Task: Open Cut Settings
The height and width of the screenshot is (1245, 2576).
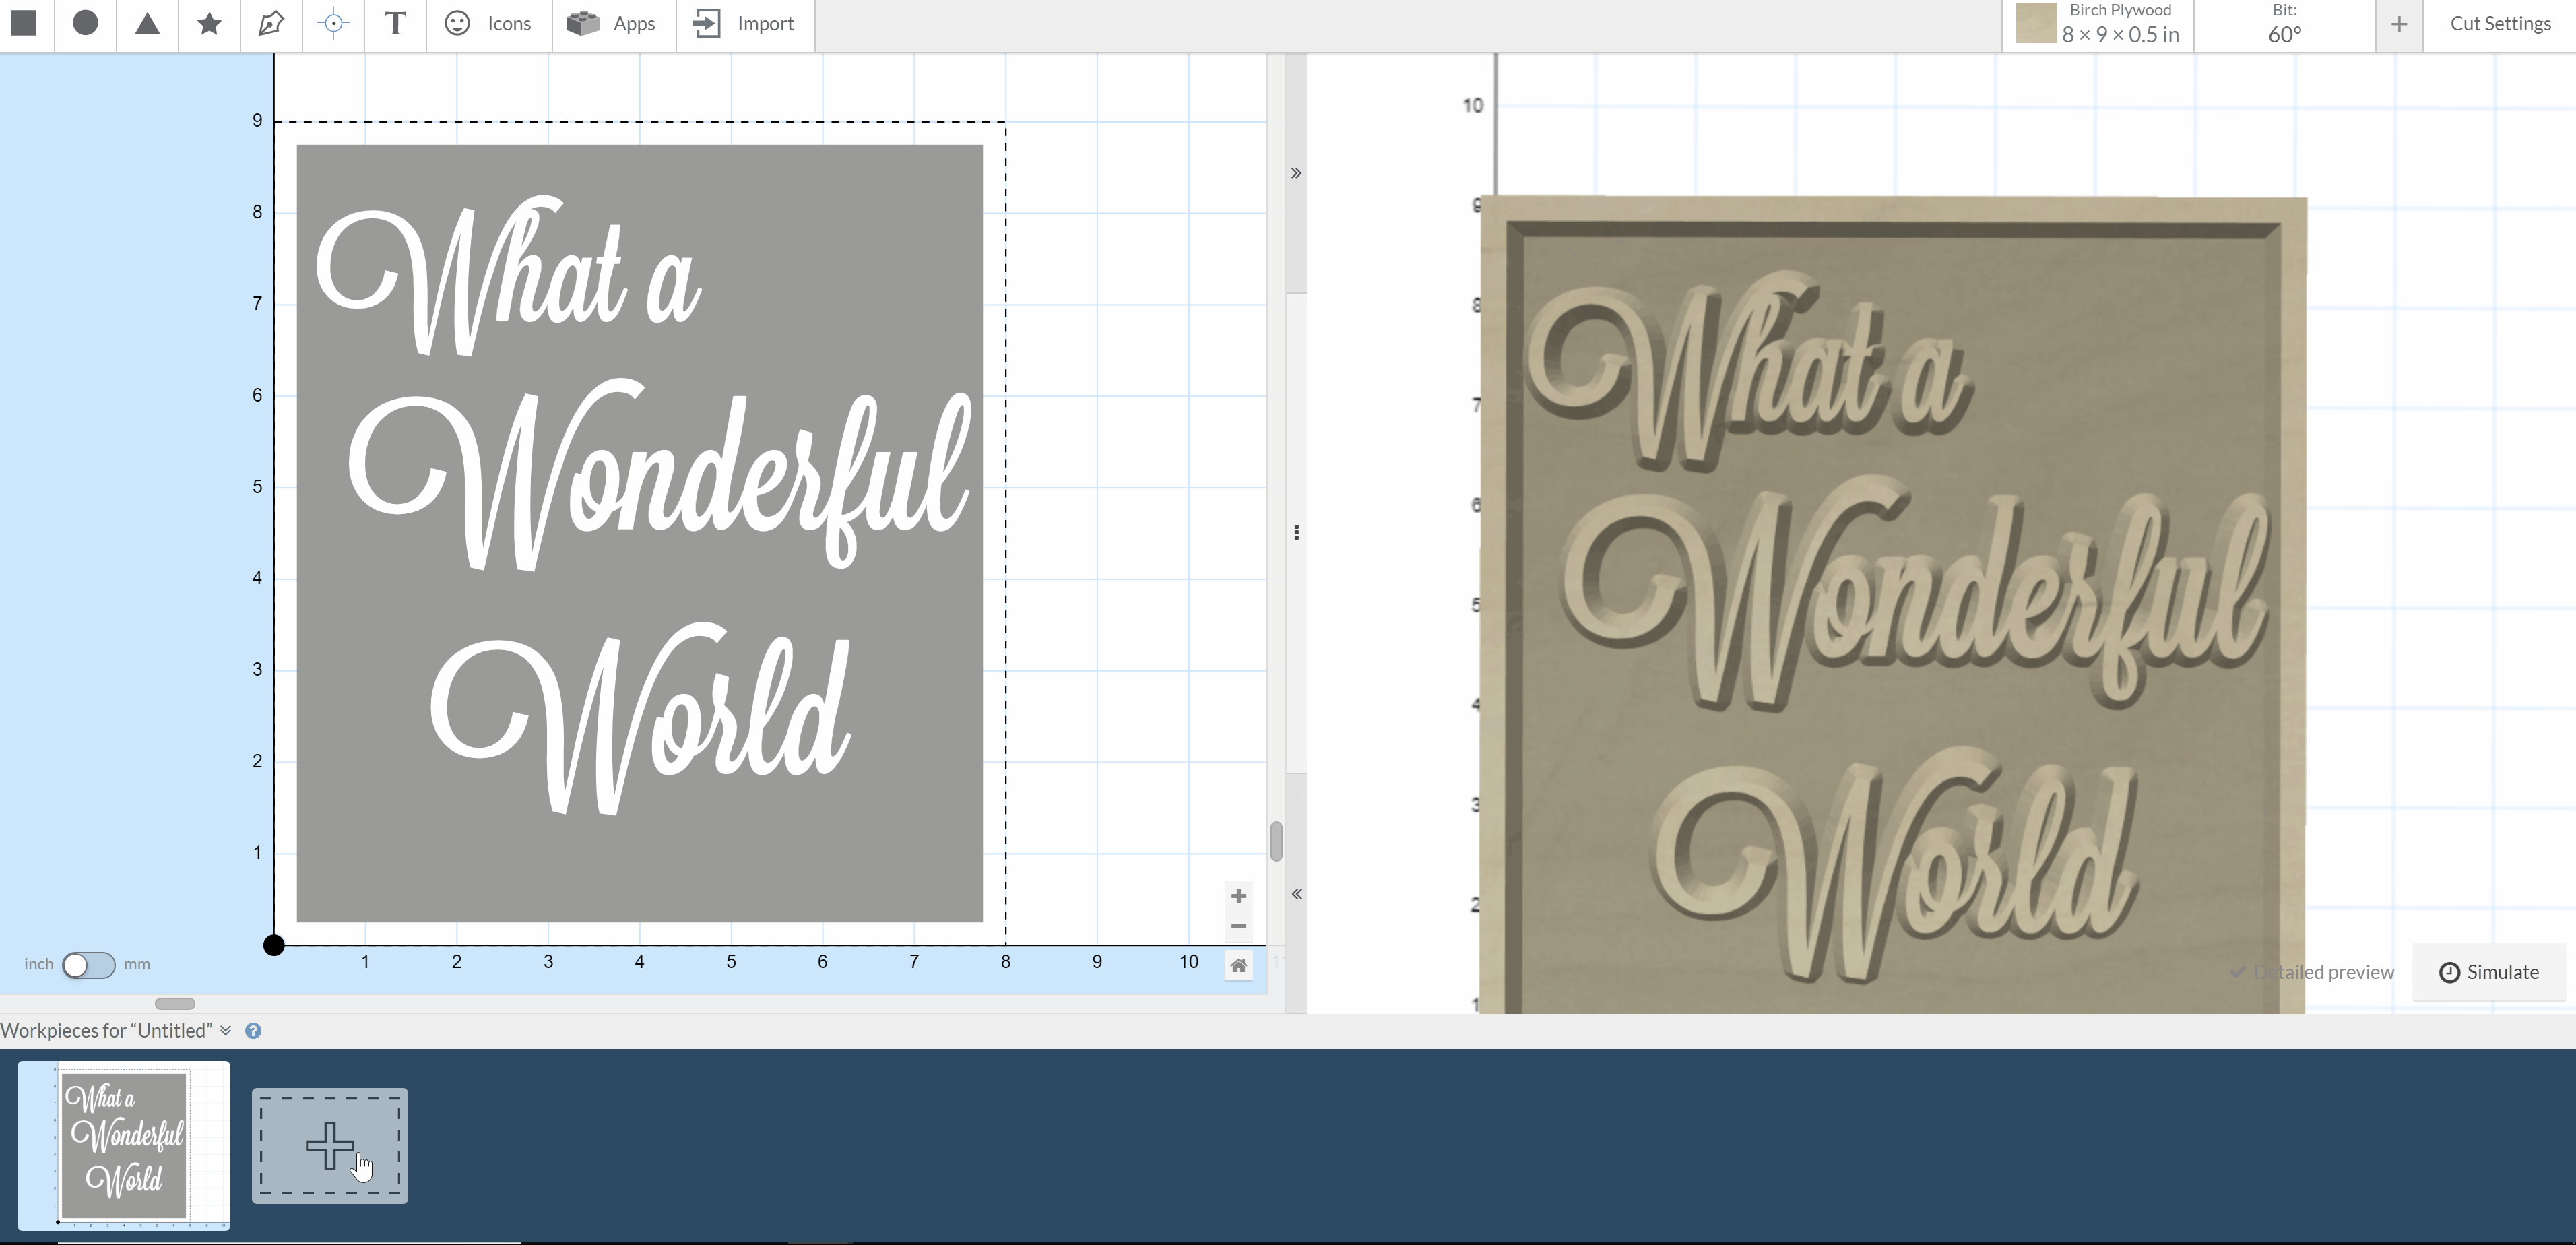Action: pyautogui.click(x=2499, y=23)
